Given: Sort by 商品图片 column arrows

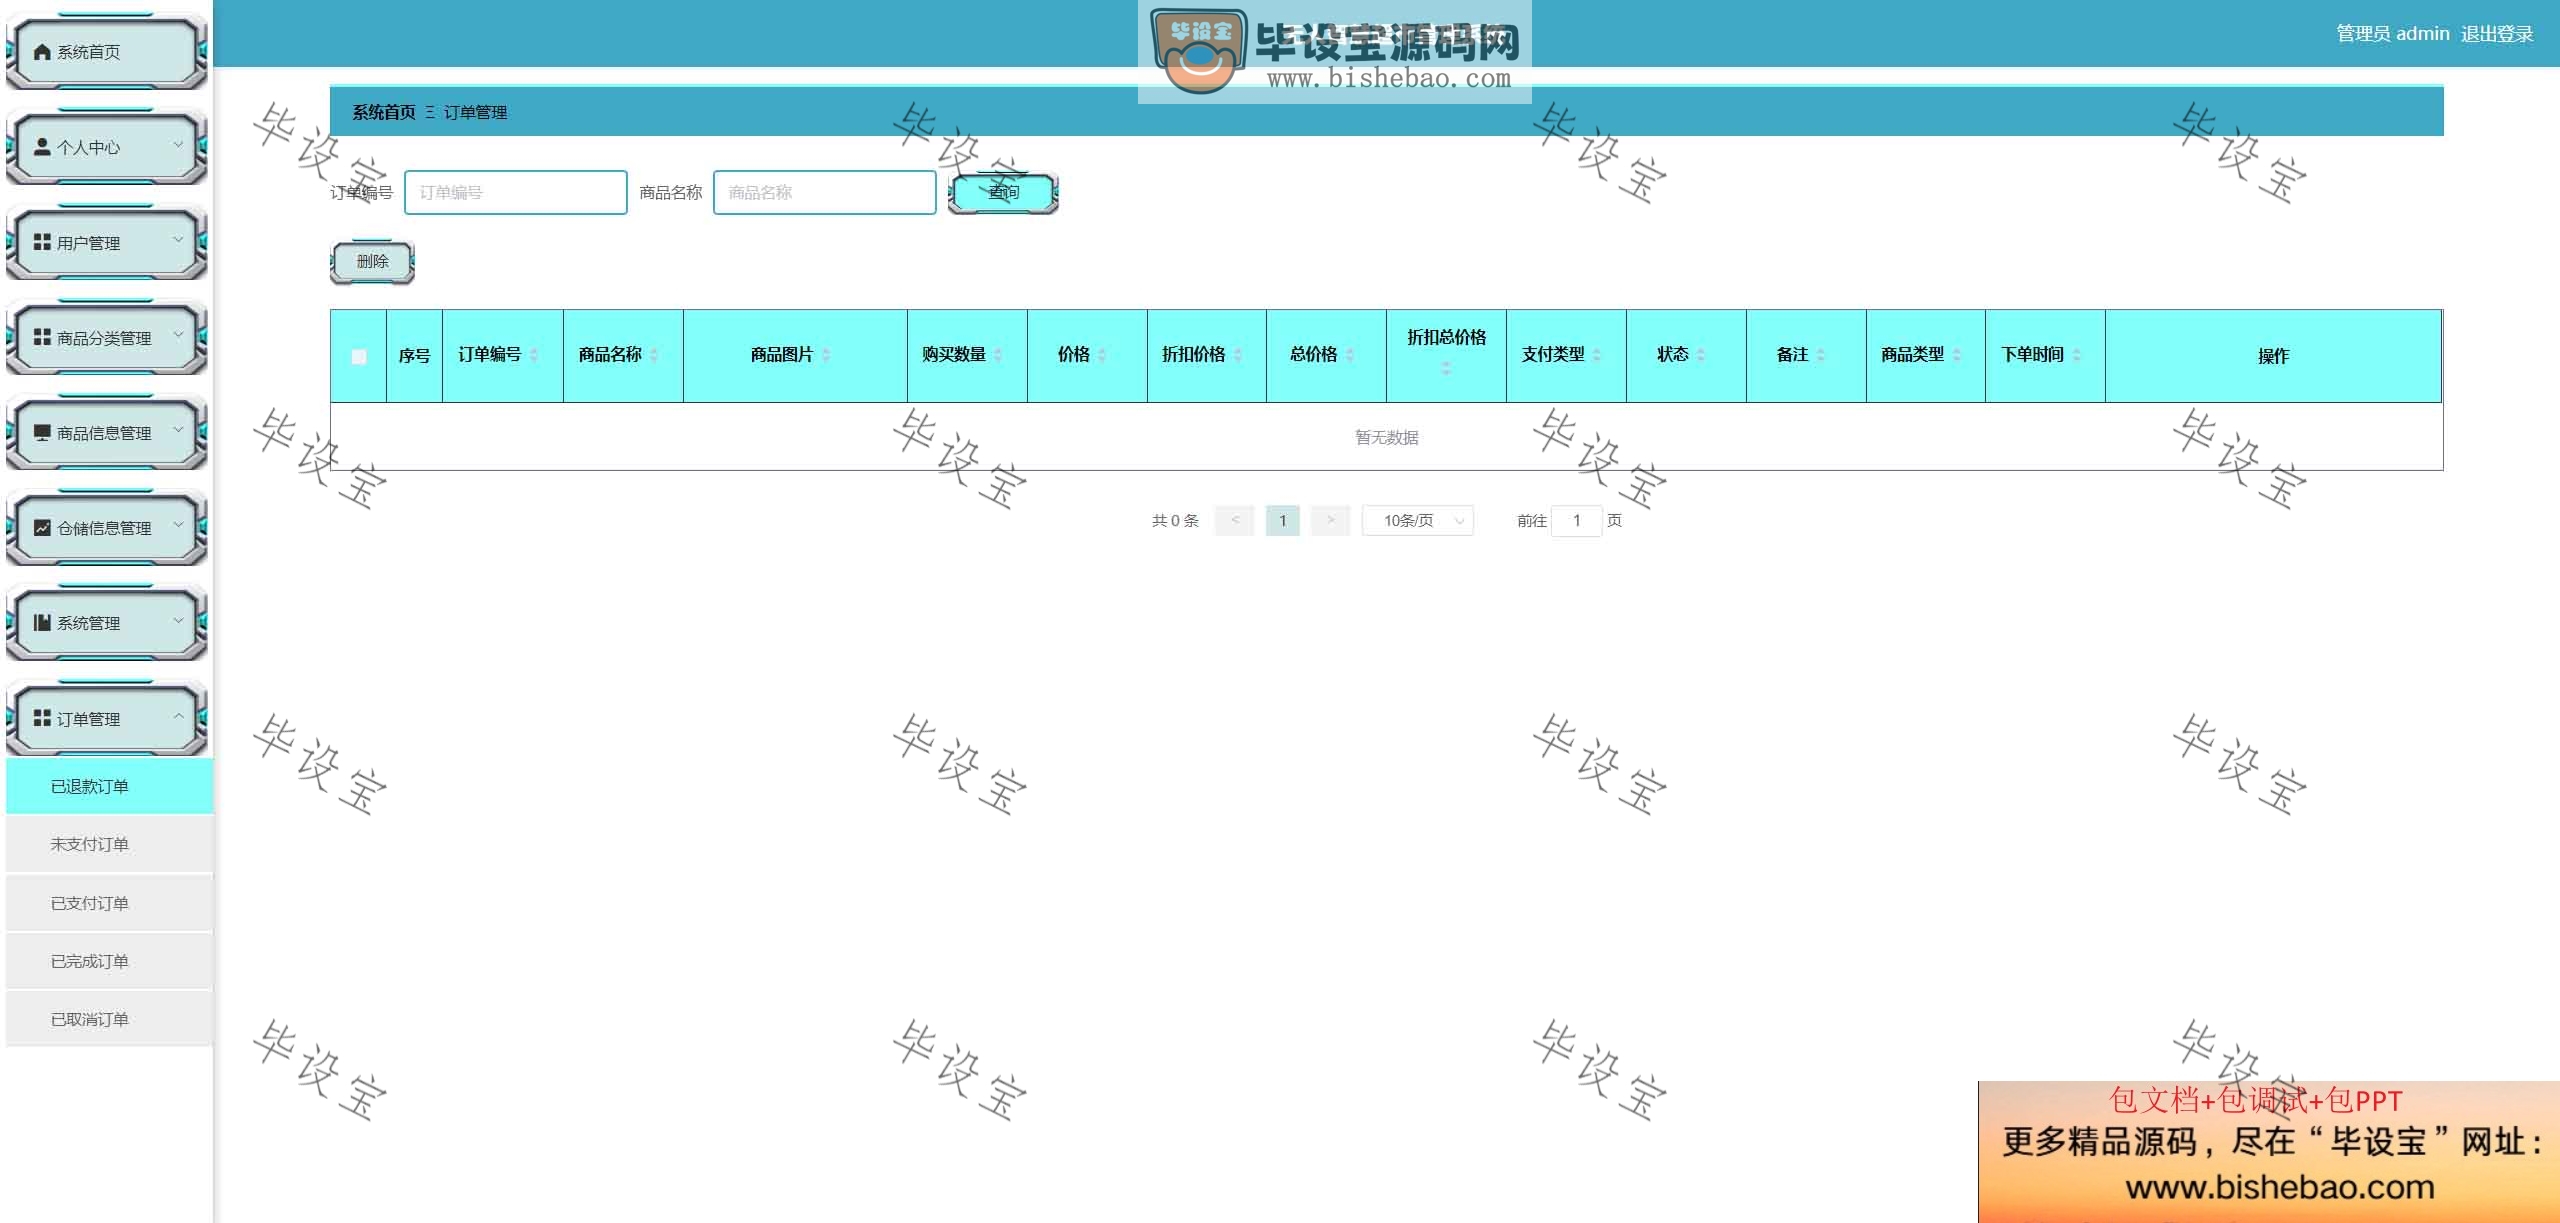Looking at the screenshot, I should pos(826,355).
